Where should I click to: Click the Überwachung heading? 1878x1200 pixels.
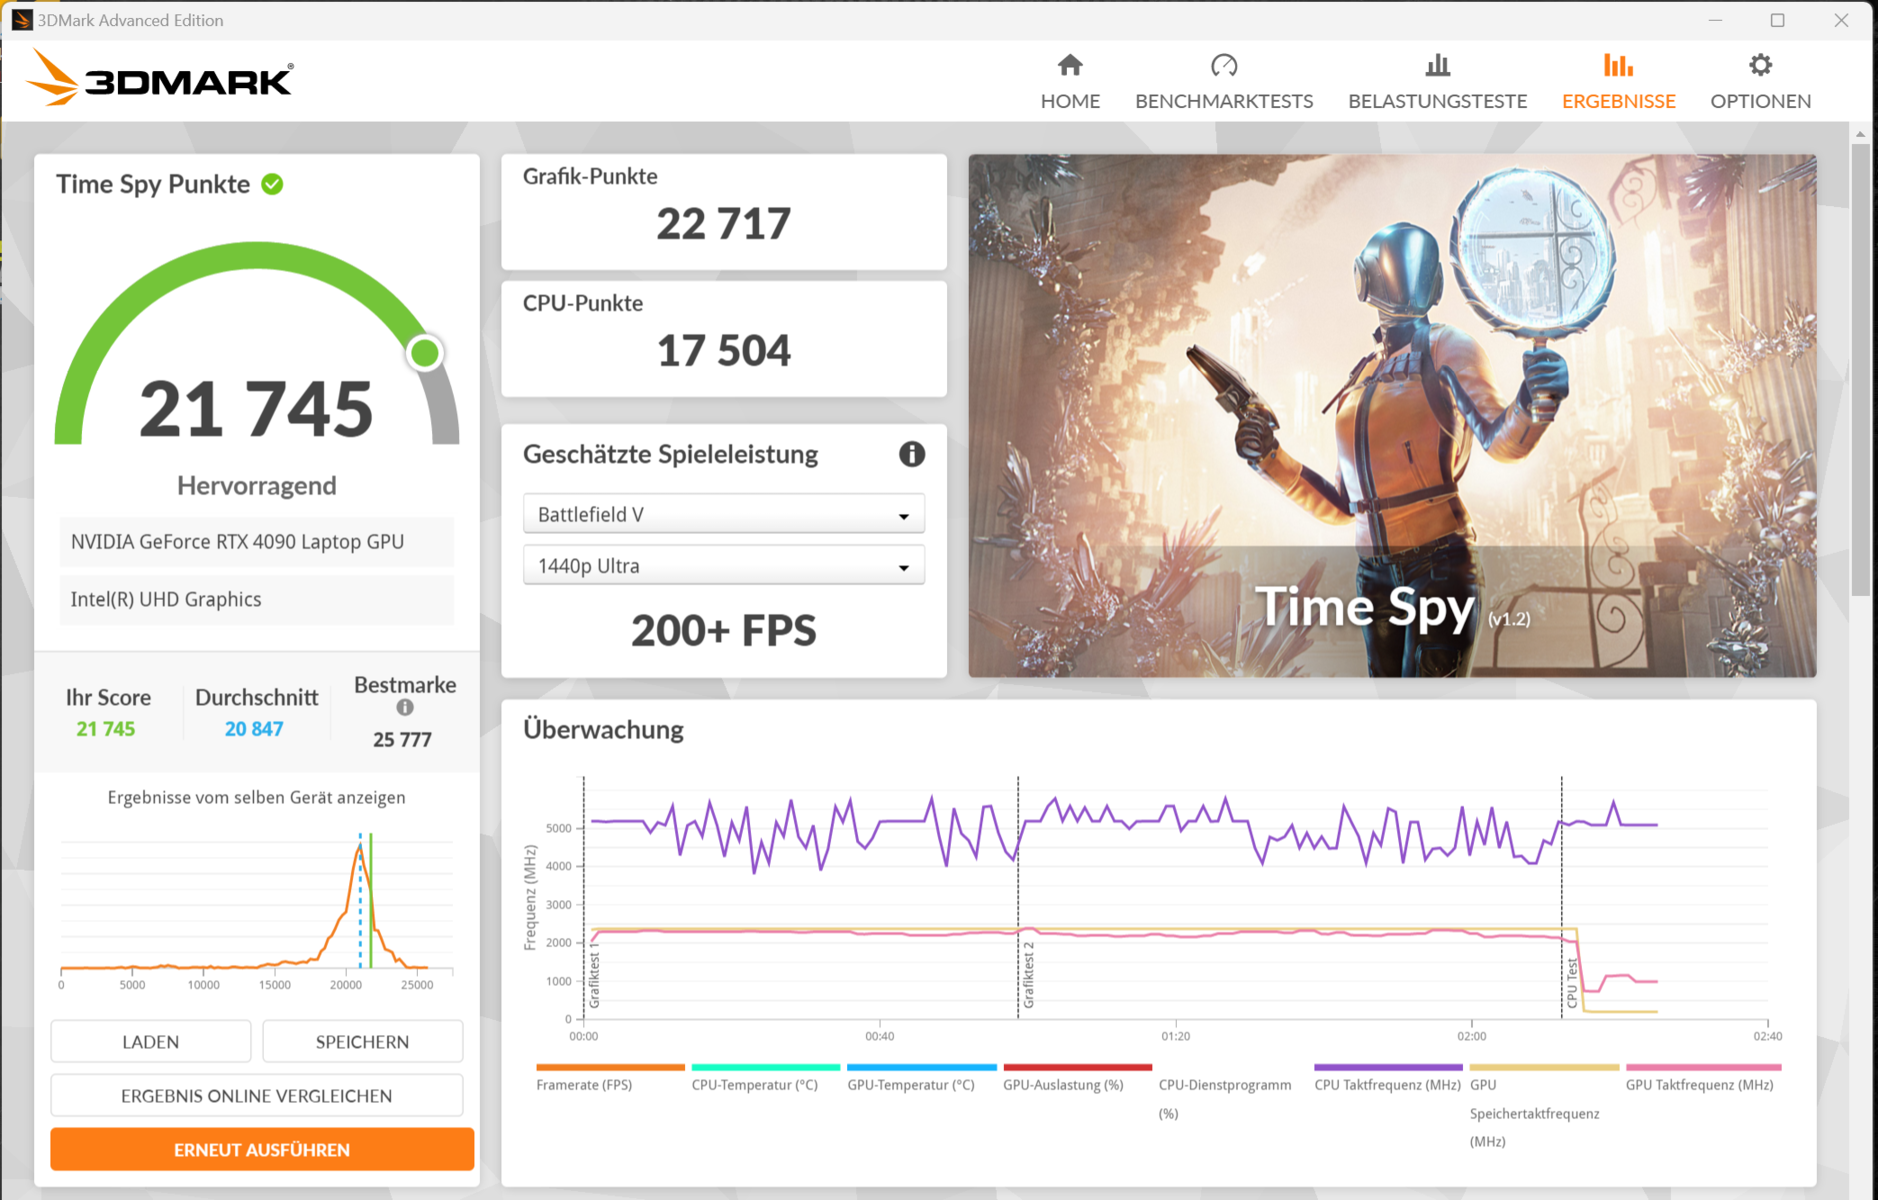(603, 730)
